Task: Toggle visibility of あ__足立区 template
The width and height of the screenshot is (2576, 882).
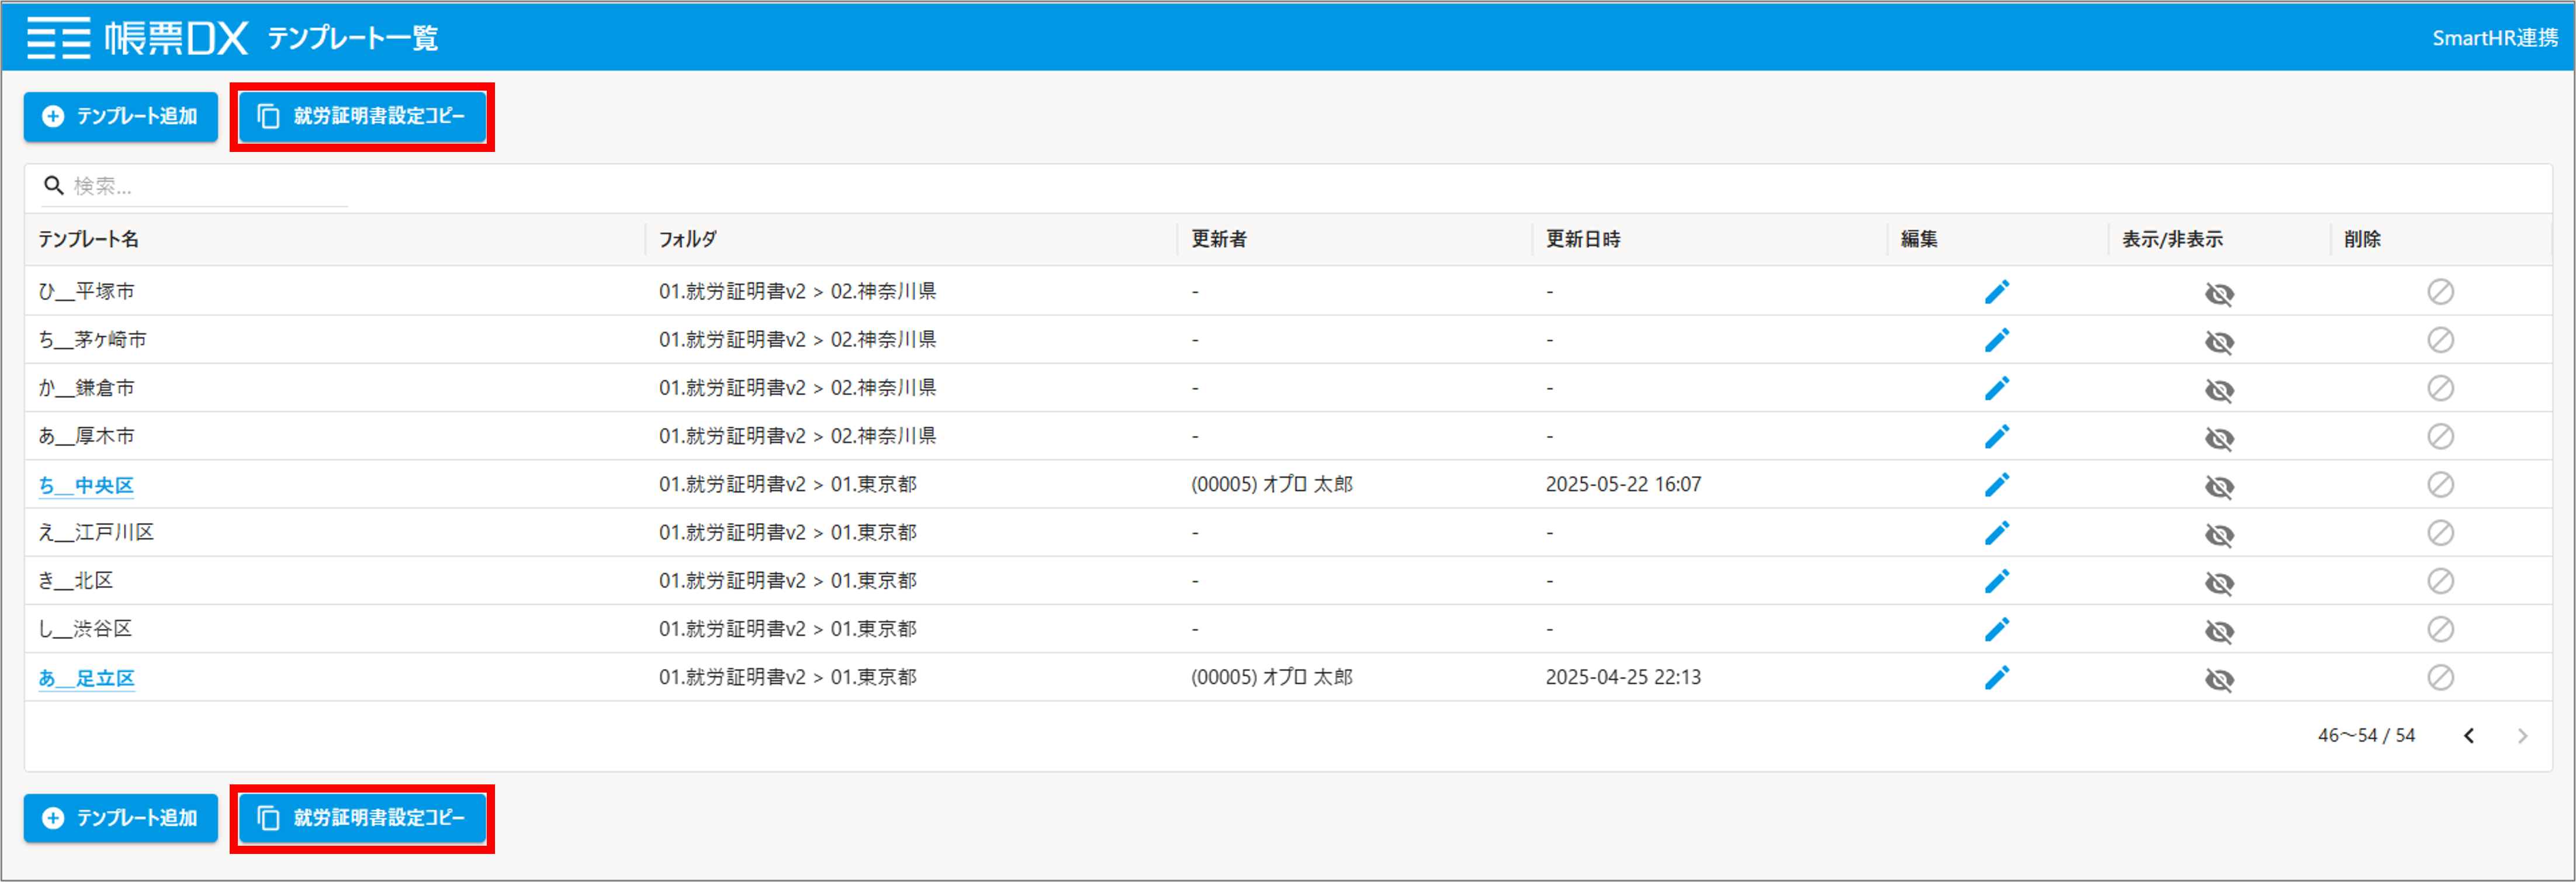Action: click(2219, 679)
